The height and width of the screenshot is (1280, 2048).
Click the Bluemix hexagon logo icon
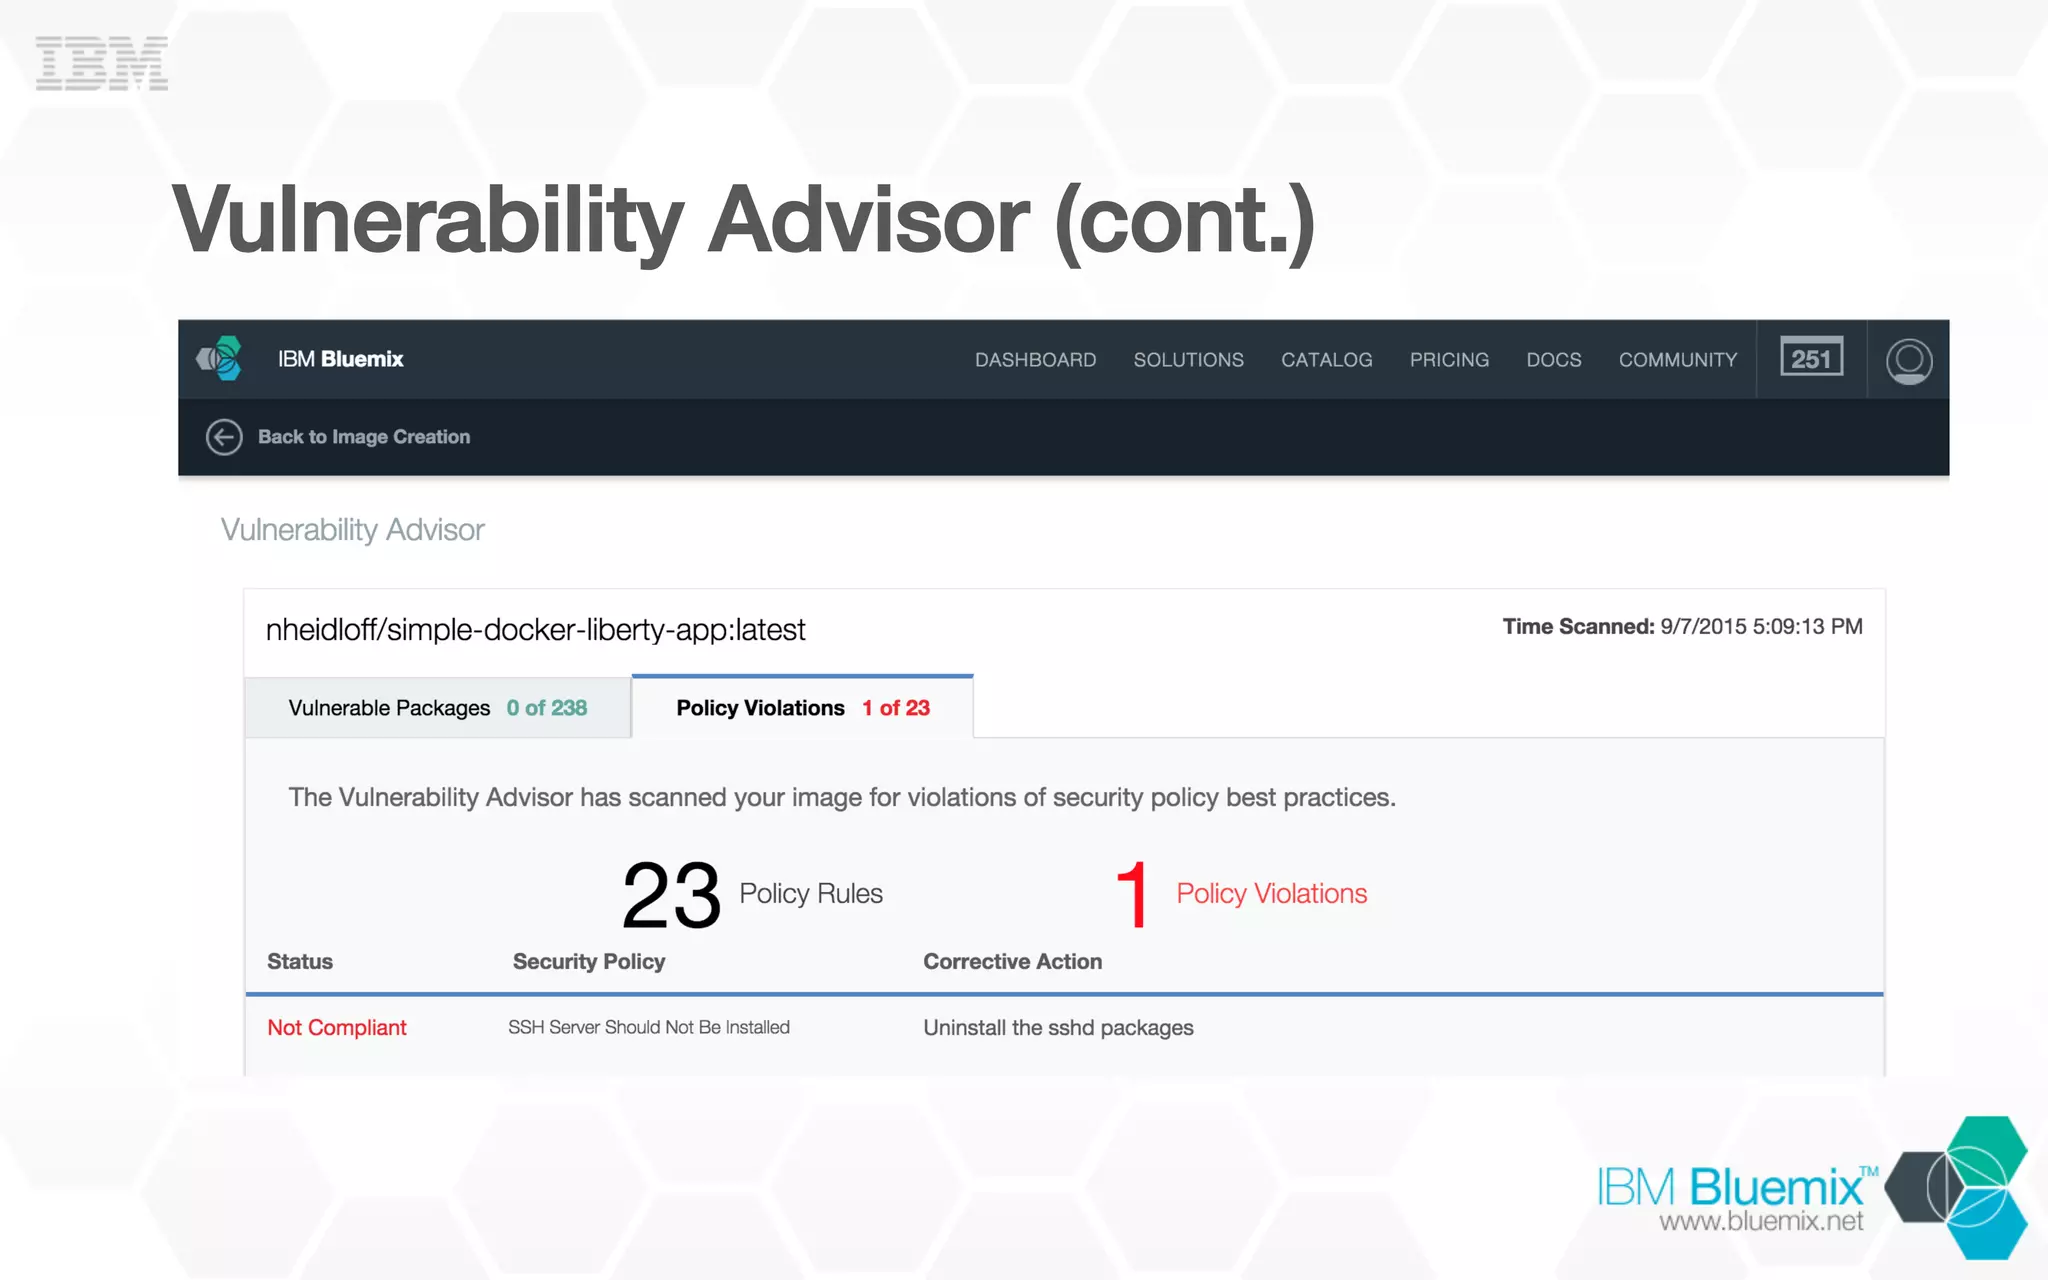[x=220, y=358]
